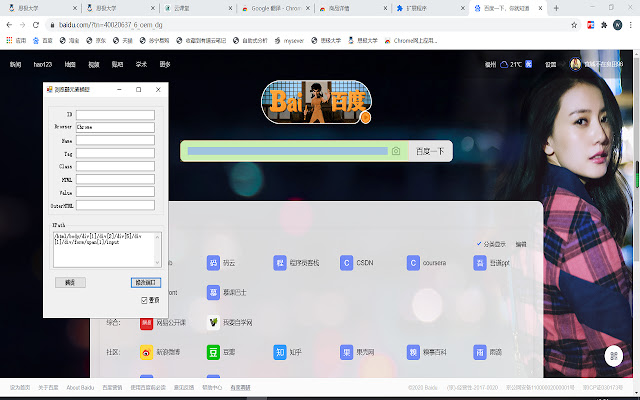Viewport: 640px width, 400px height.
Task: Open Chrome's extensions puzzle icon
Action: click(604, 25)
